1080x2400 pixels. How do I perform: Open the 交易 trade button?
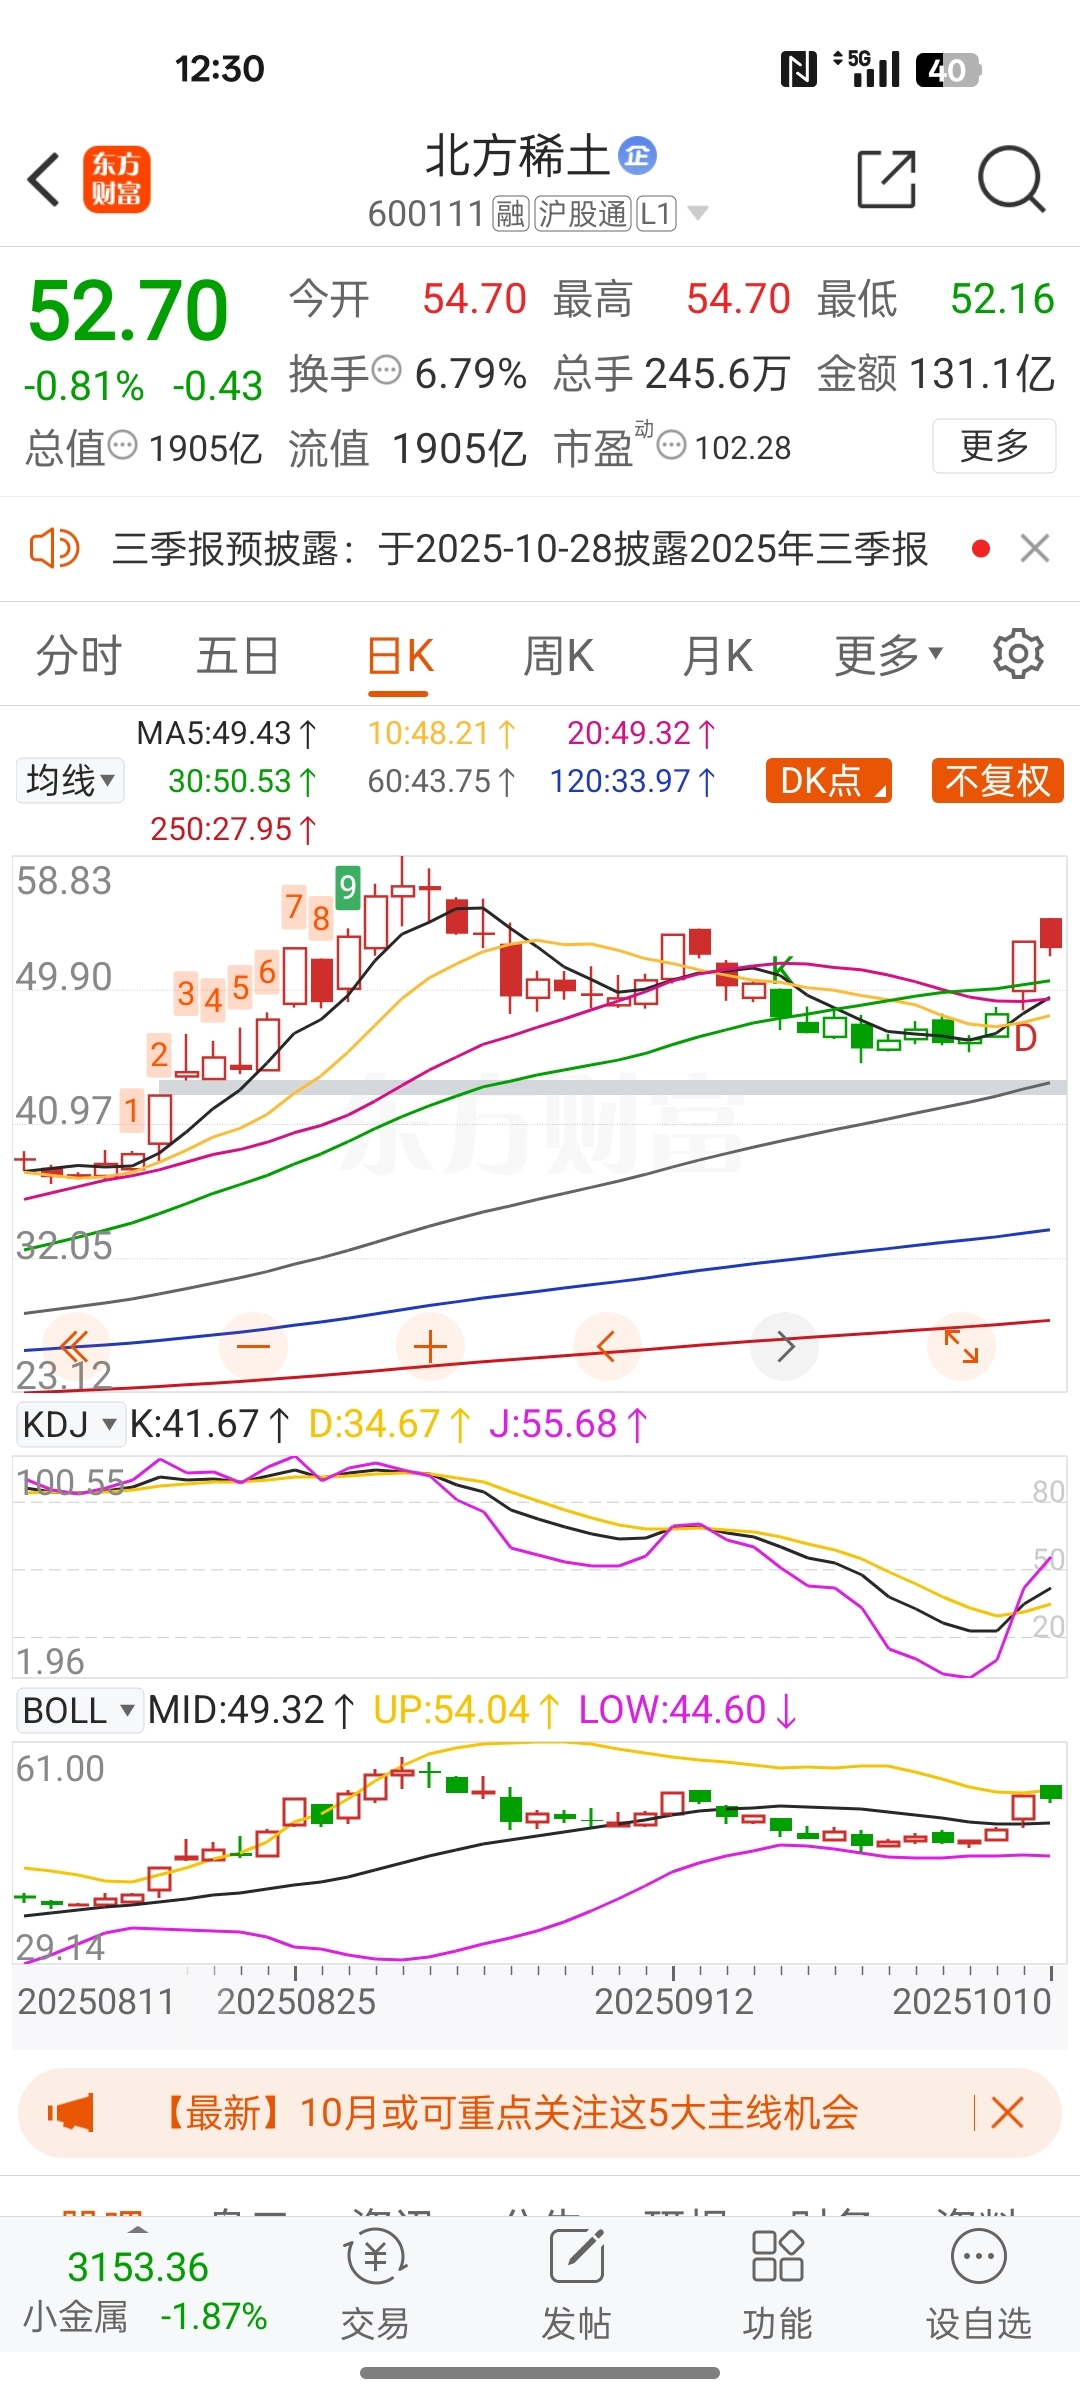coord(375,2285)
